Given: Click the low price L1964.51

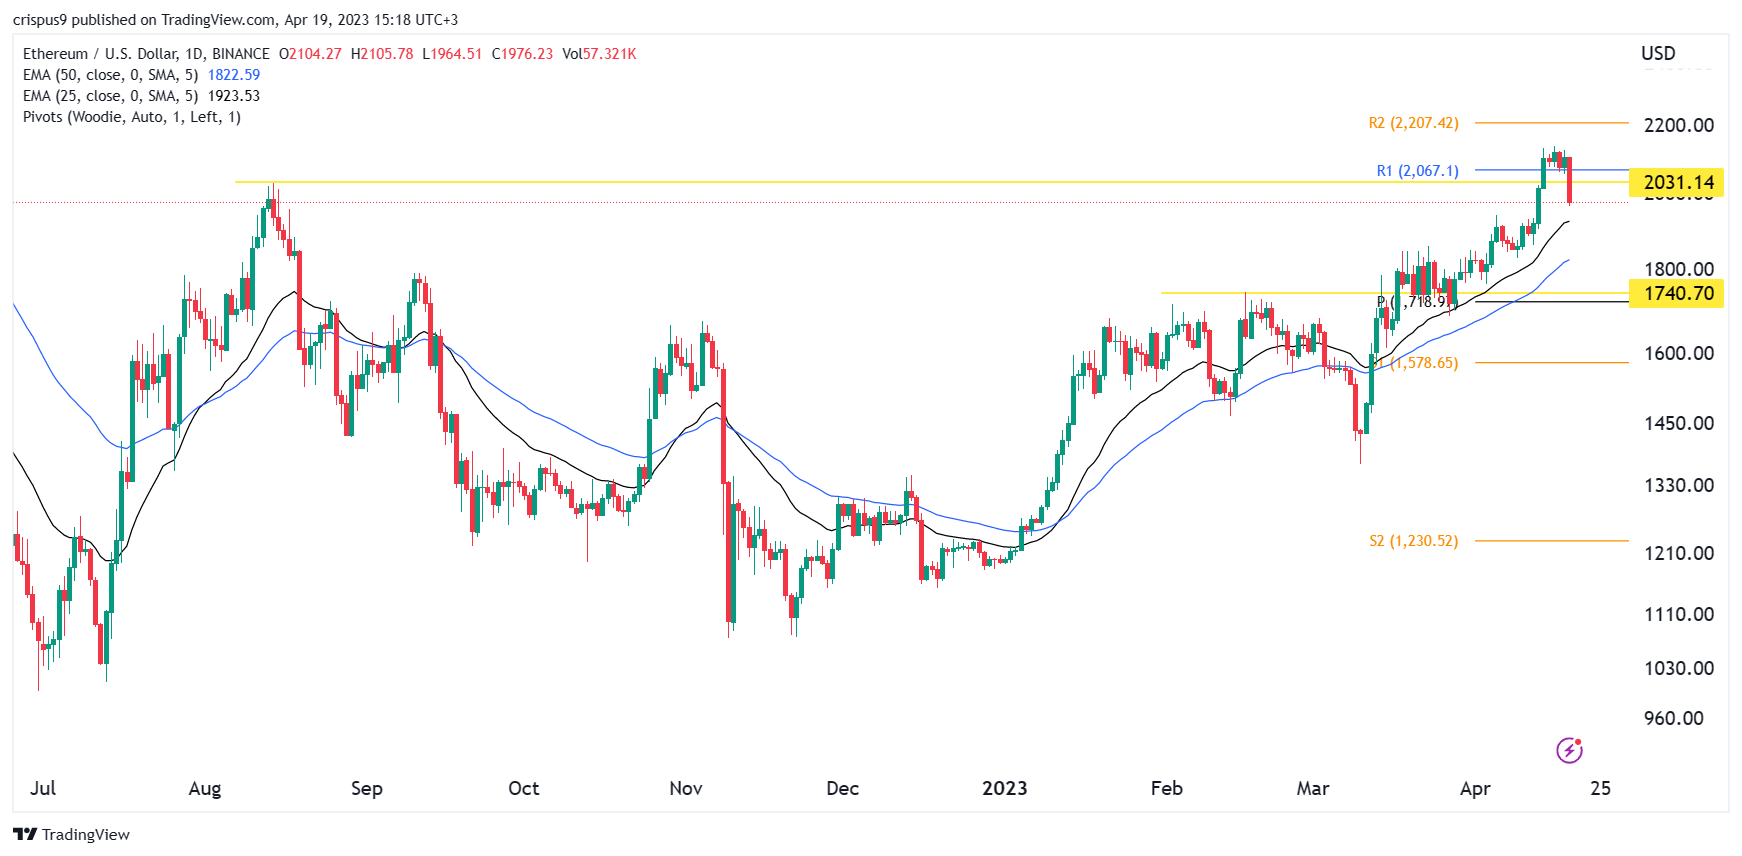Looking at the screenshot, I should pyautogui.click(x=452, y=54).
